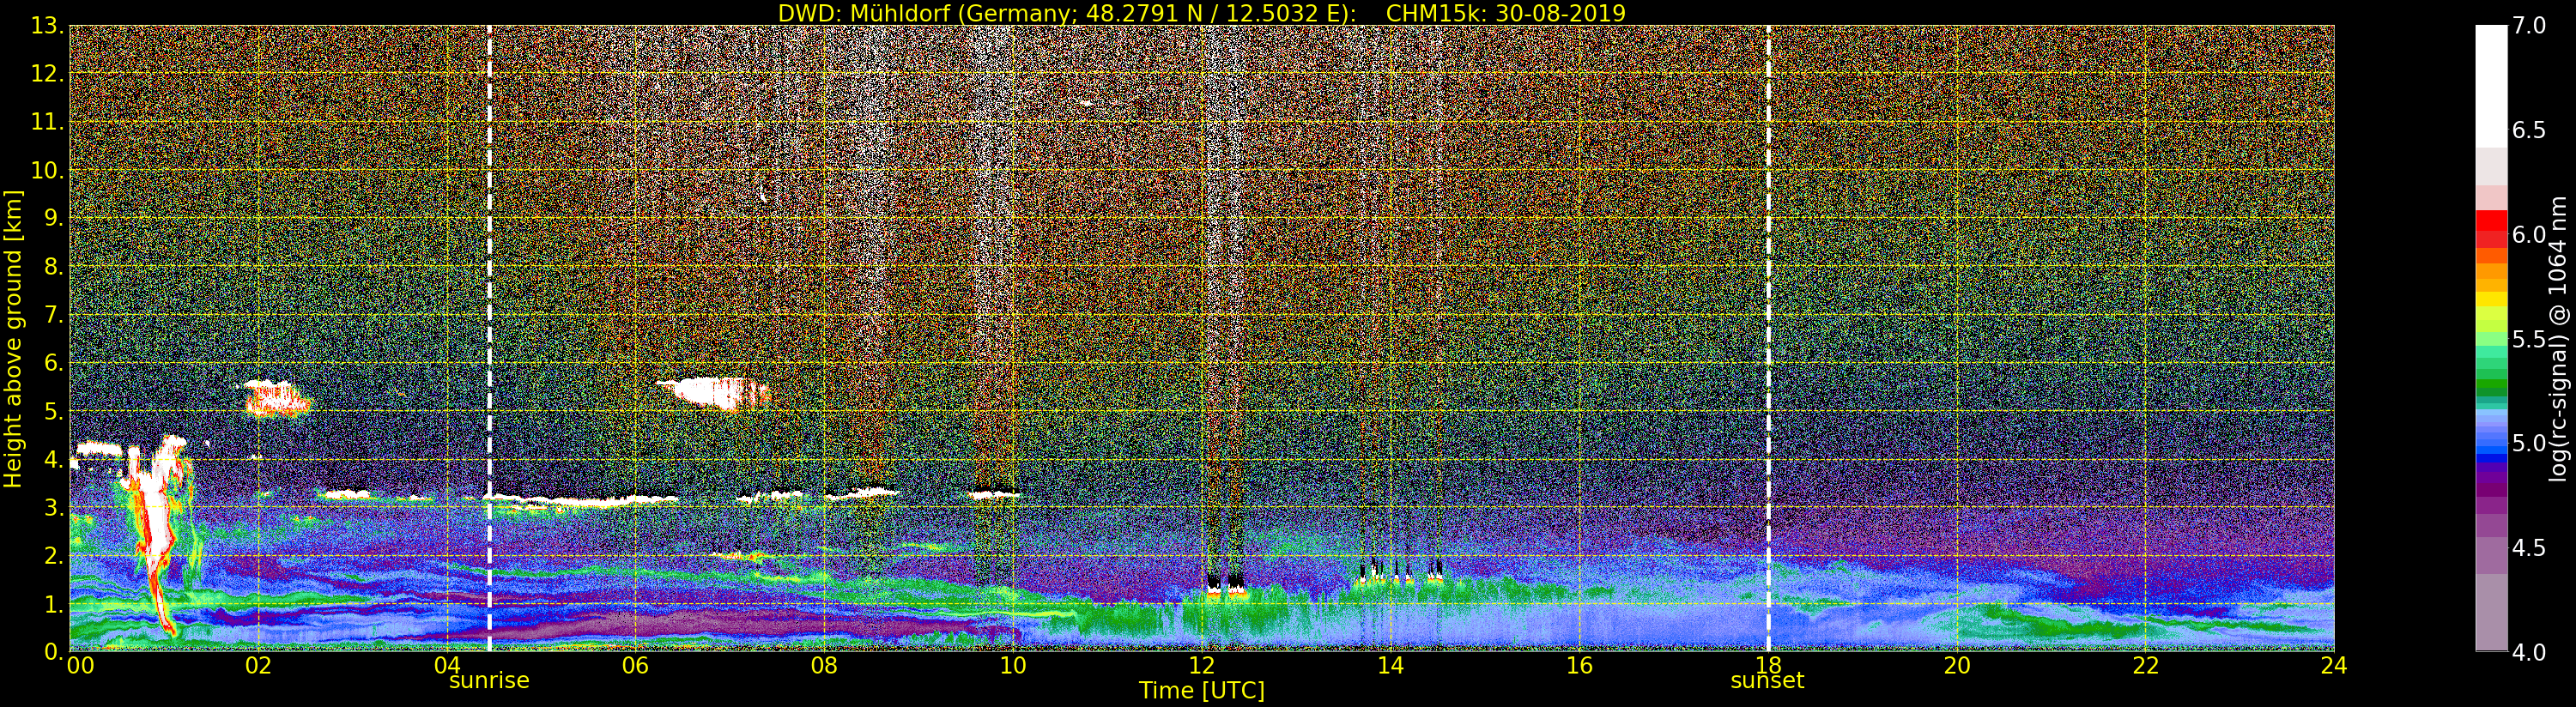Click the "8." tick on the height axis

click(54, 267)
